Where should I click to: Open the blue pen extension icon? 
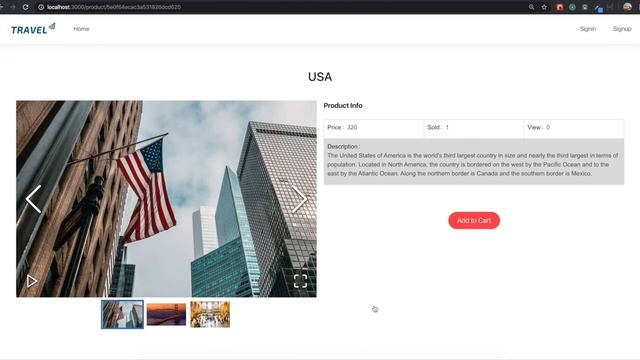click(x=598, y=8)
